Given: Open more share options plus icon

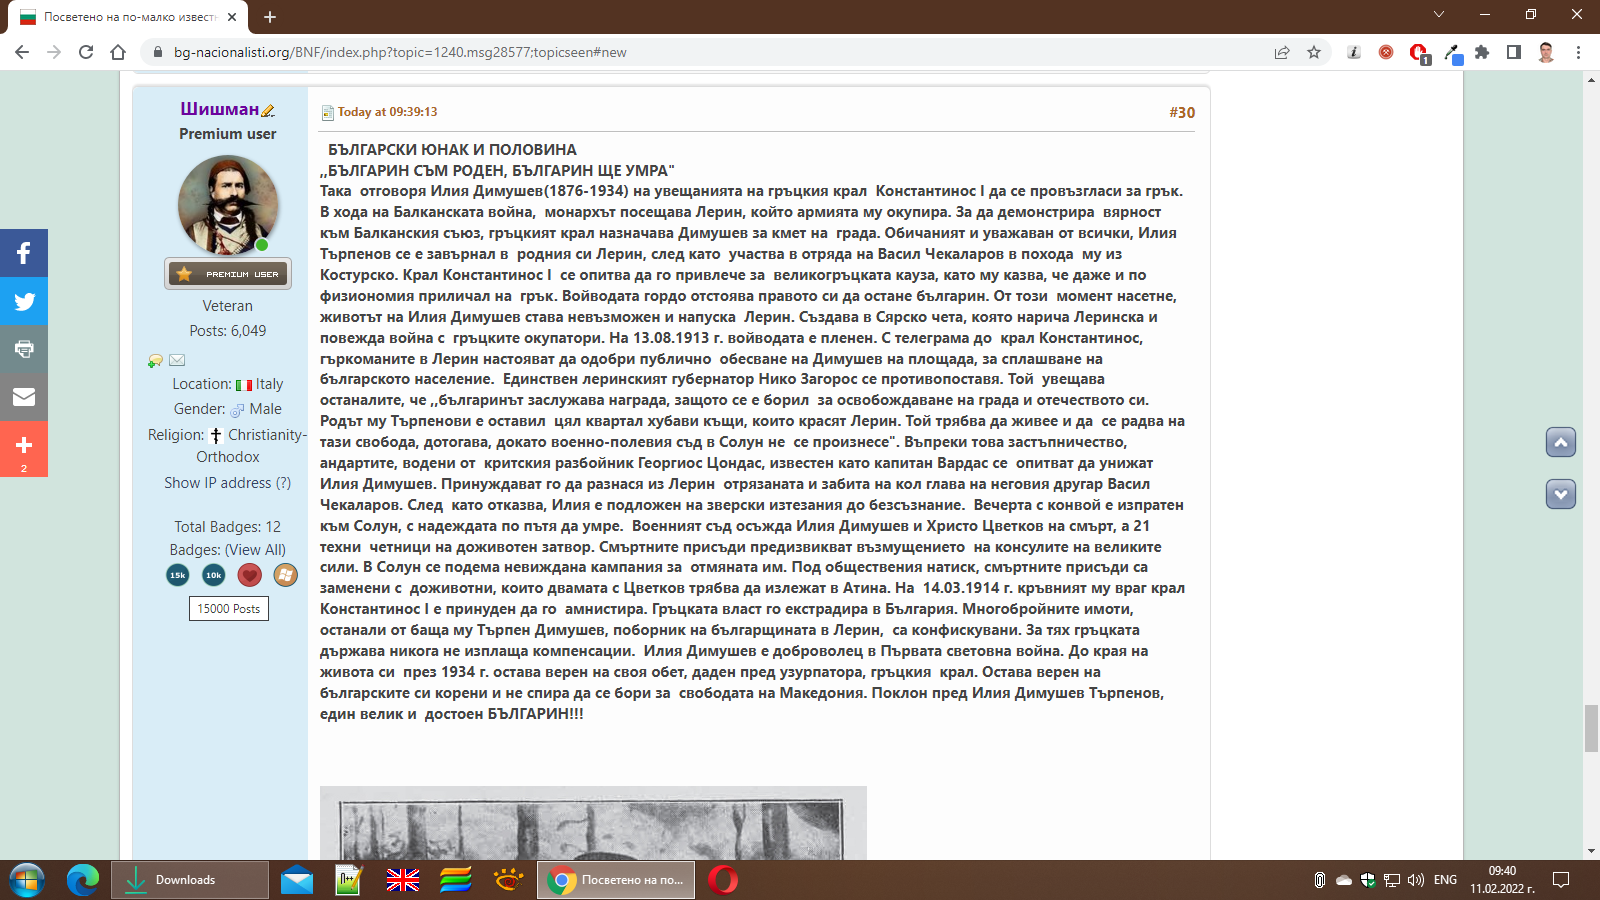Looking at the screenshot, I should (24, 448).
